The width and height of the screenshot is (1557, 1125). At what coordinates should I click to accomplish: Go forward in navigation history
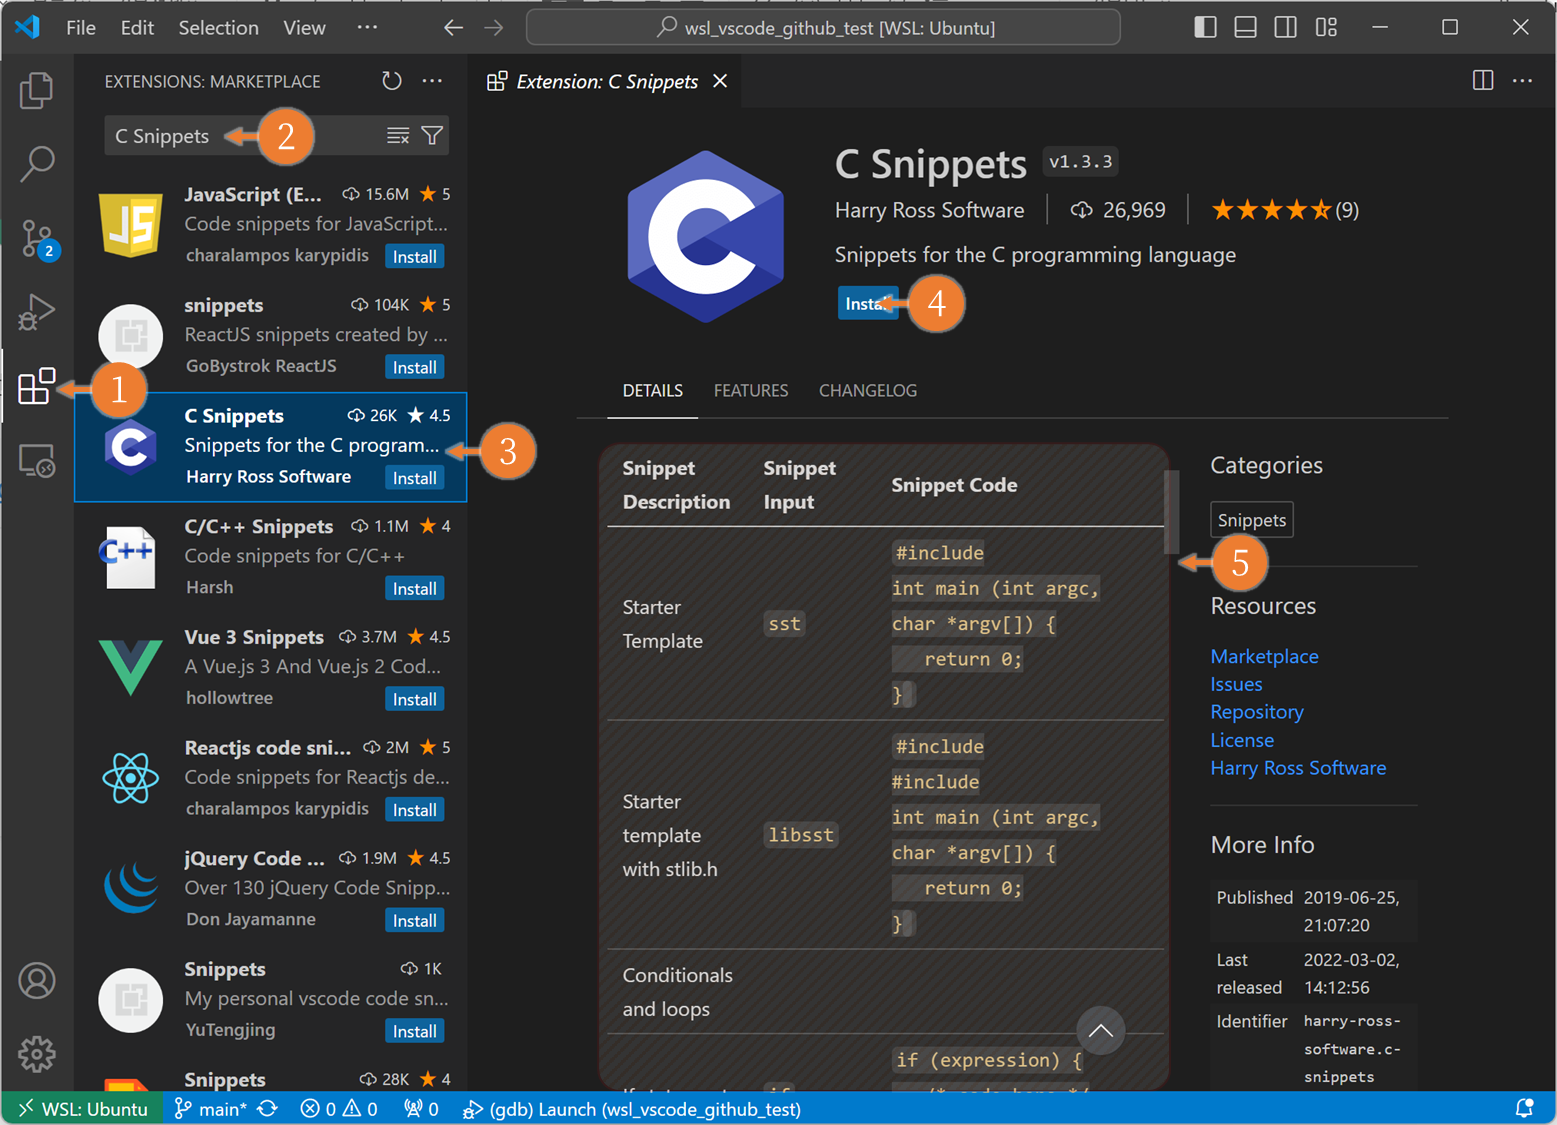(494, 28)
